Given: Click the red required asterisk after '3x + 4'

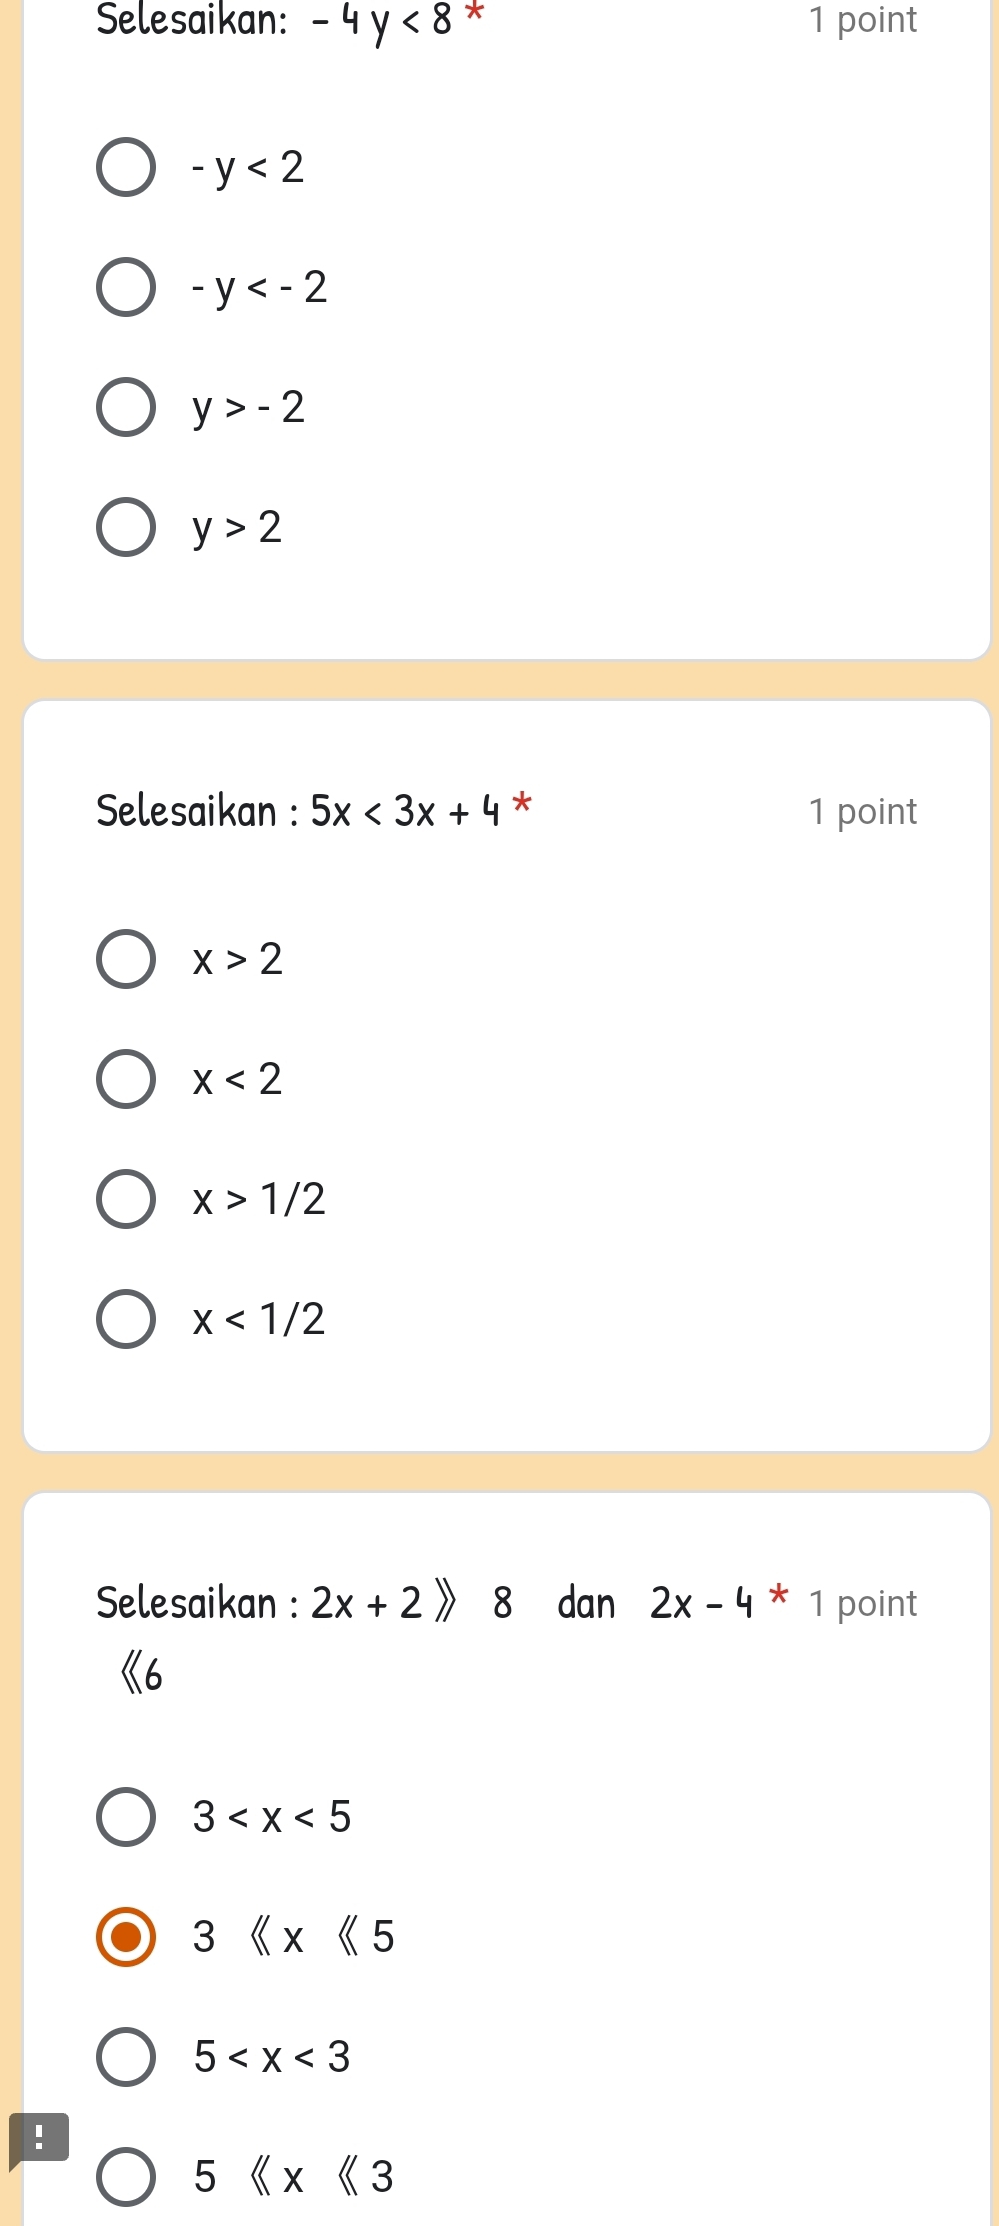Looking at the screenshot, I should click(x=522, y=803).
